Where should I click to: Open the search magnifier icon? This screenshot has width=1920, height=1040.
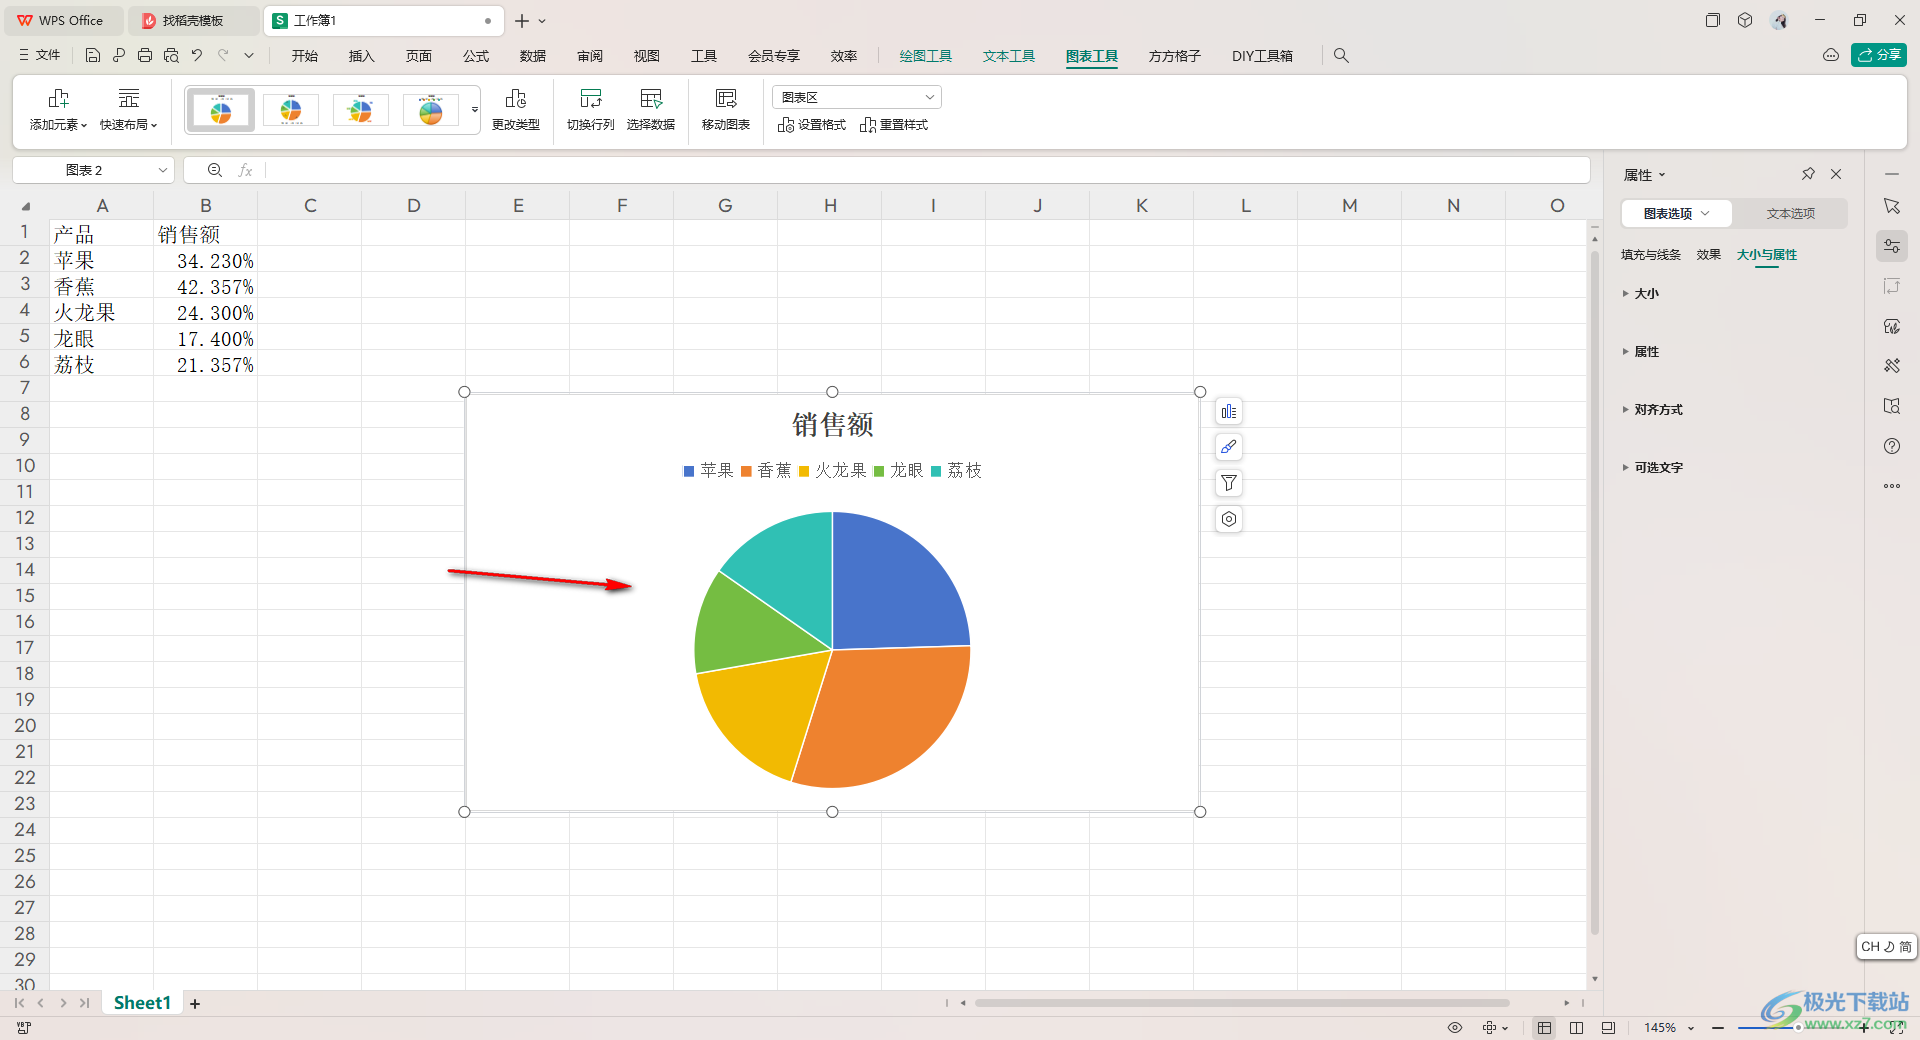click(x=1341, y=56)
